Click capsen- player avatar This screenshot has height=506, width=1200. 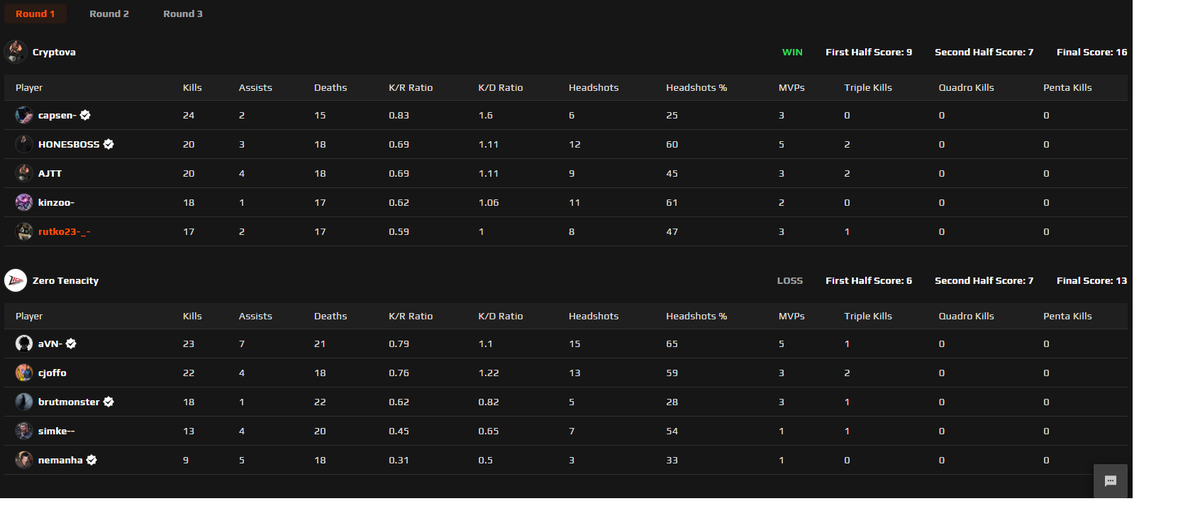click(x=24, y=116)
